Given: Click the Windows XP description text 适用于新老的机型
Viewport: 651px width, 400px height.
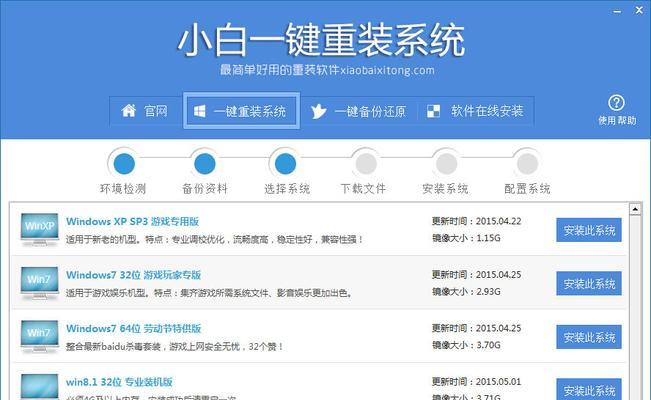Looking at the screenshot, I should tap(214, 240).
